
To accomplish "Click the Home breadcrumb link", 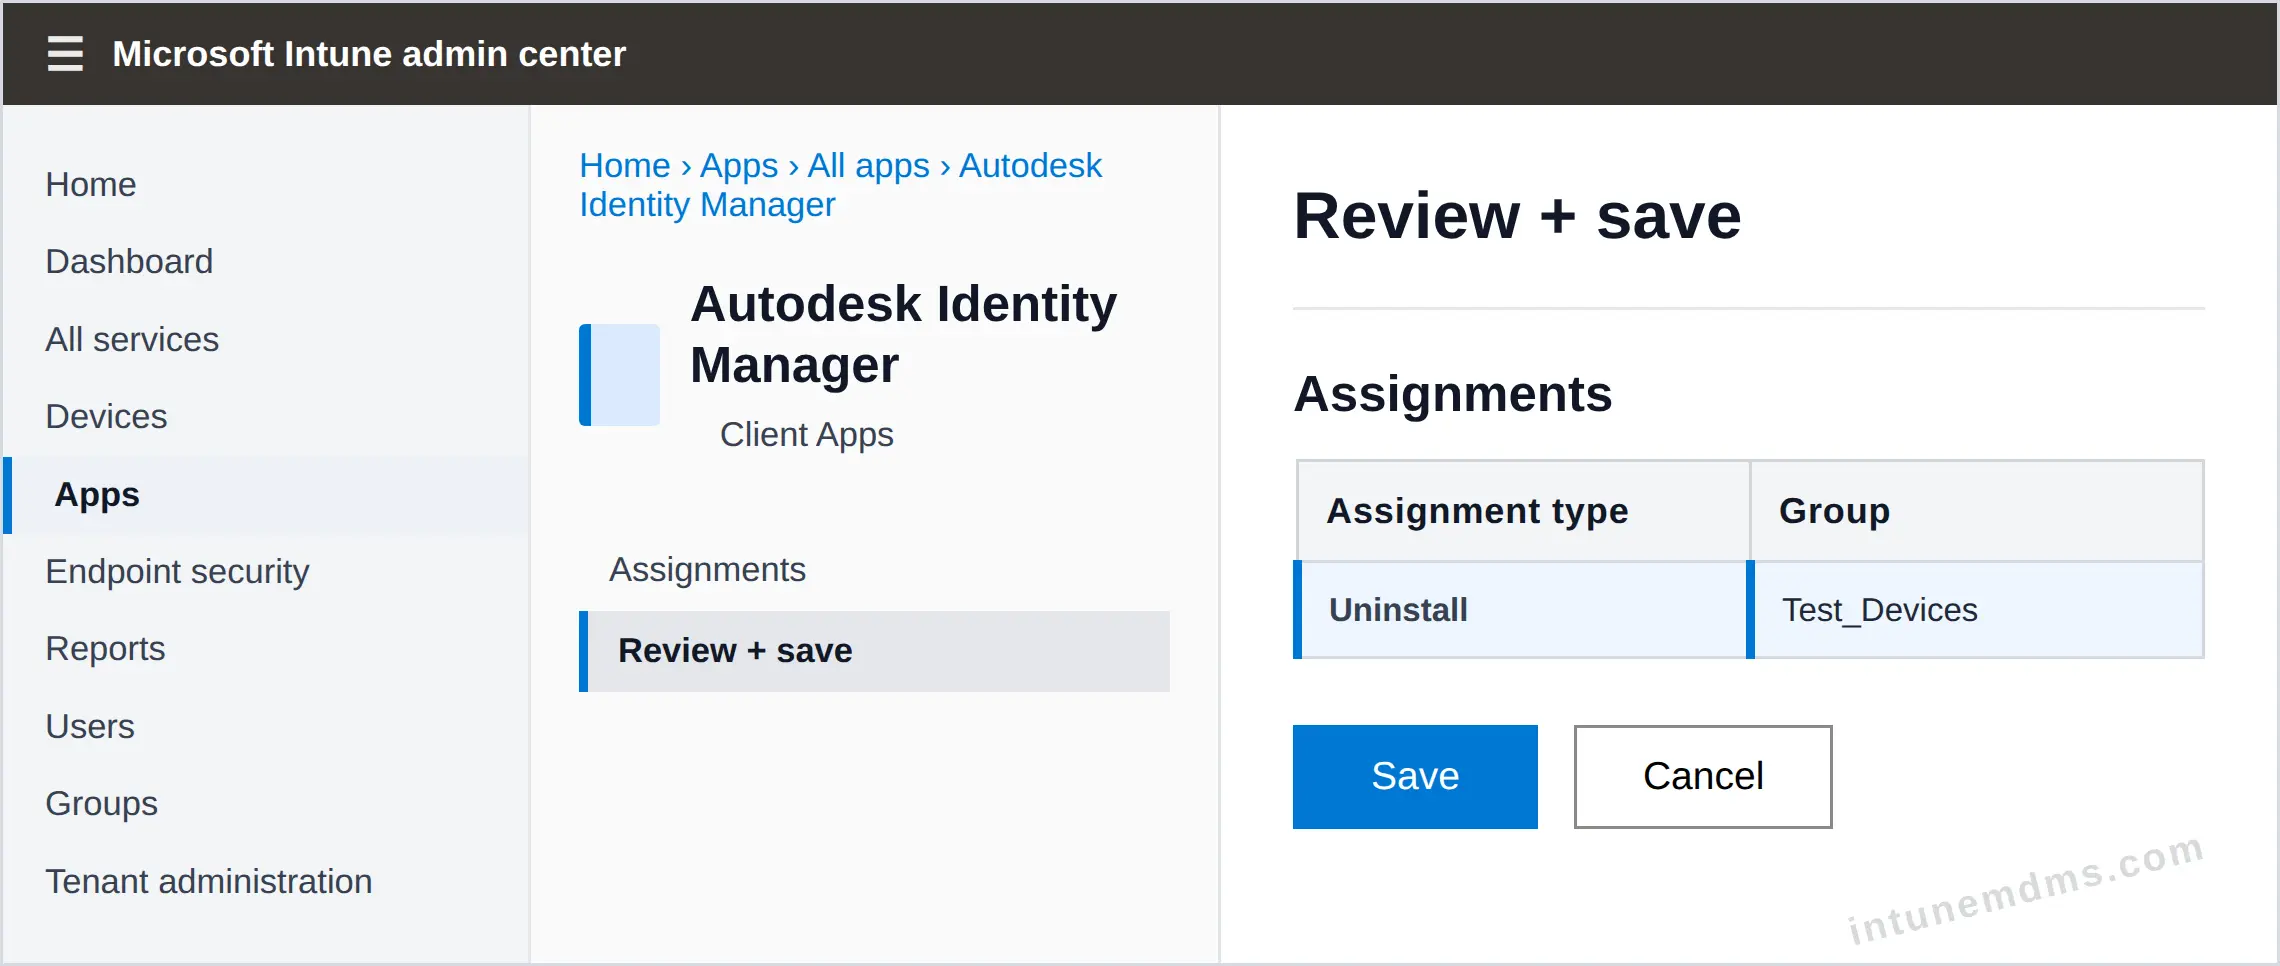I will (x=625, y=166).
